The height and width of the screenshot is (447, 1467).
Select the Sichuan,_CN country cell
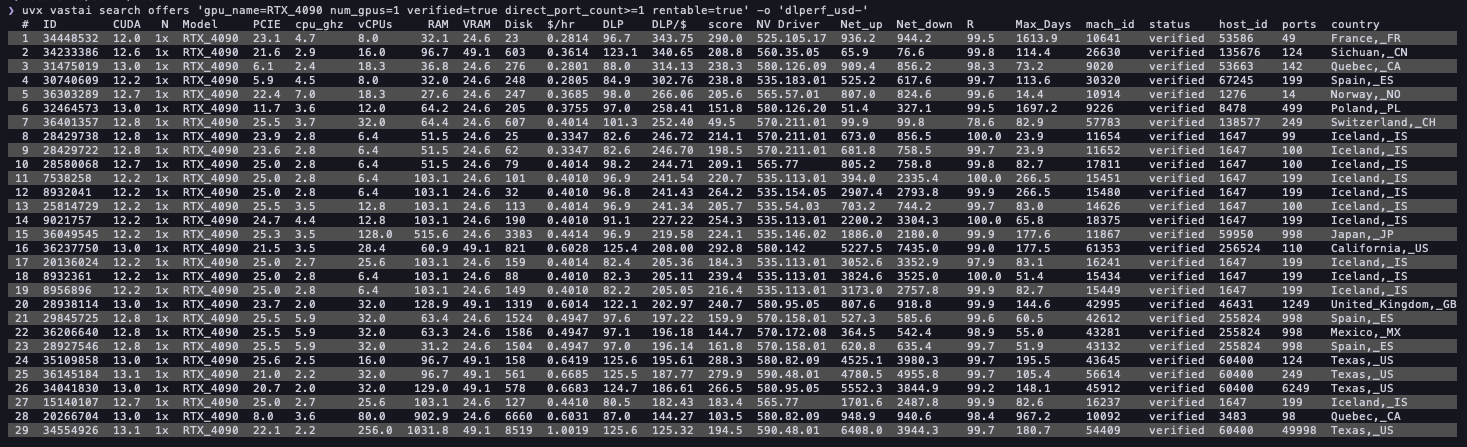click(1369, 52)
